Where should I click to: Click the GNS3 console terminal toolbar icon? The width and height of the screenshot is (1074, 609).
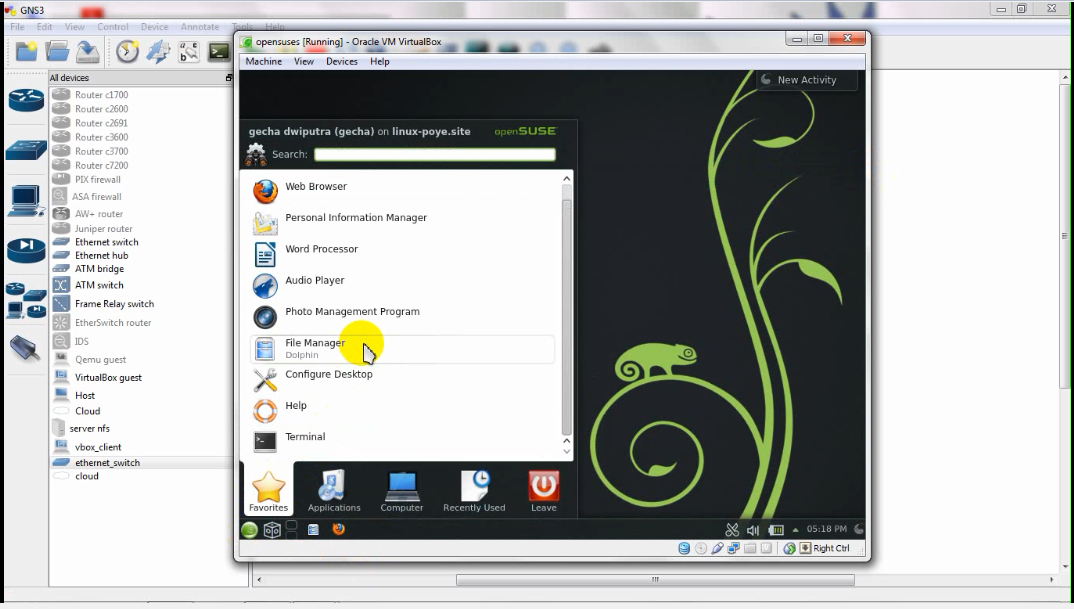[x=219, y=51]
